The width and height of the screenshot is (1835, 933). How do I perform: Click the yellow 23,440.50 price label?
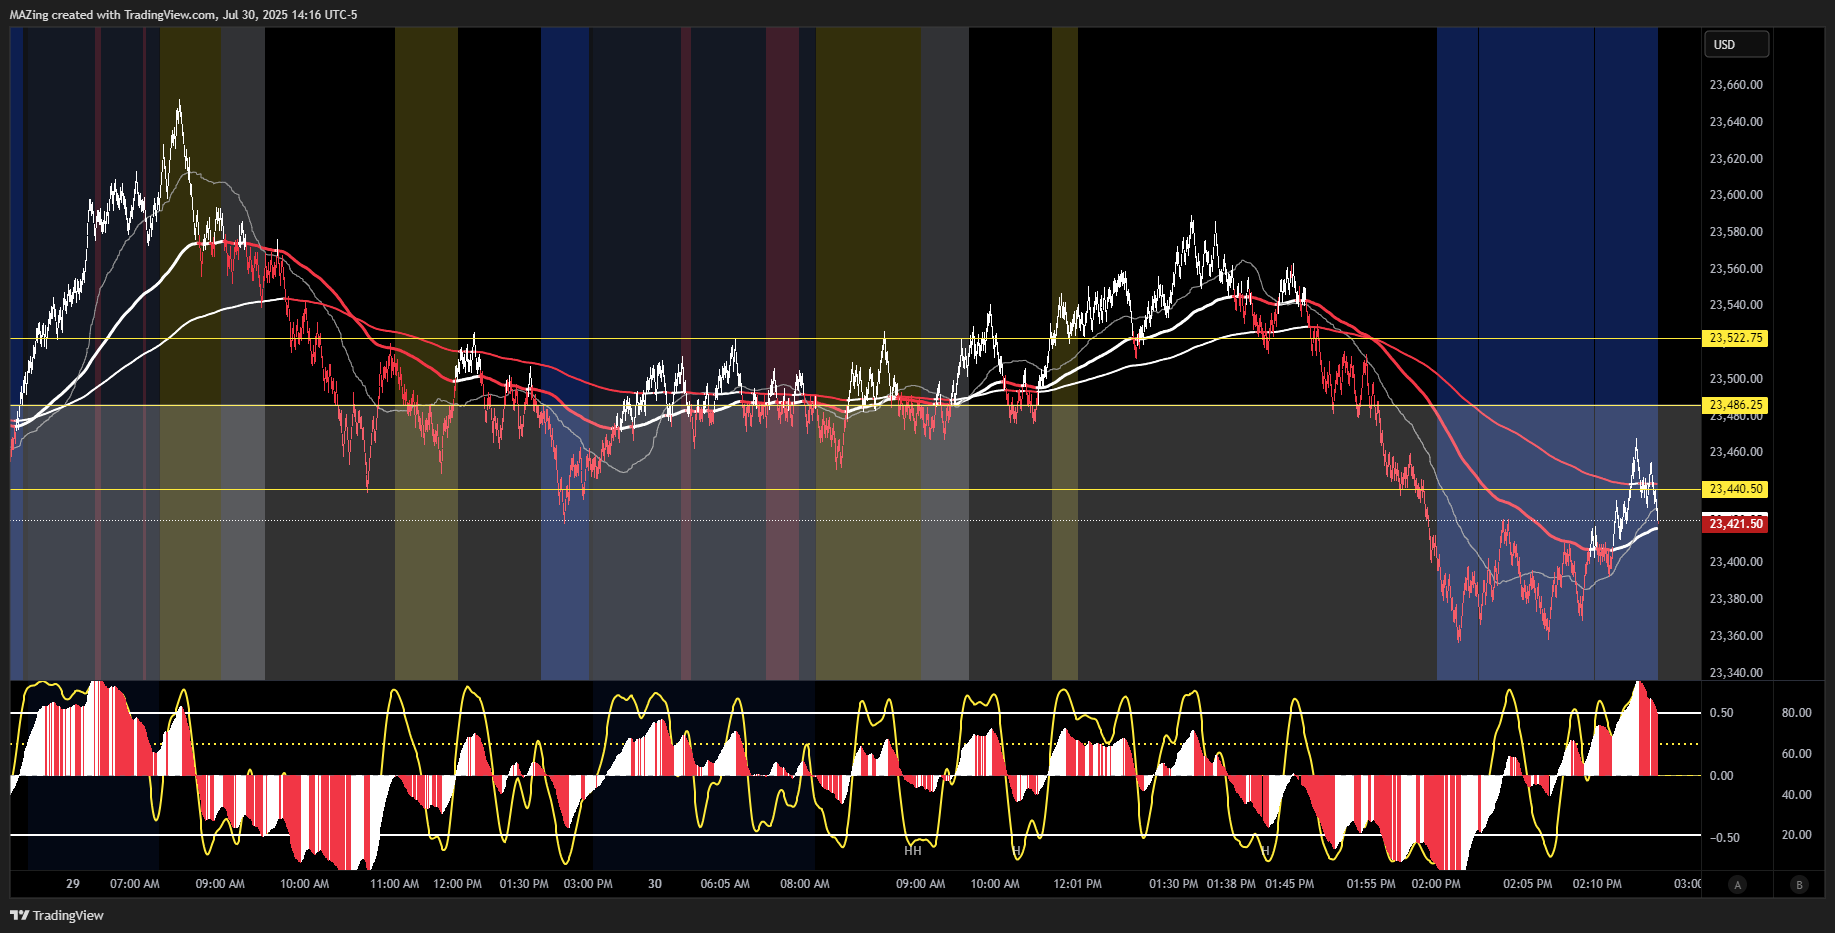[x=1735, y=489]
